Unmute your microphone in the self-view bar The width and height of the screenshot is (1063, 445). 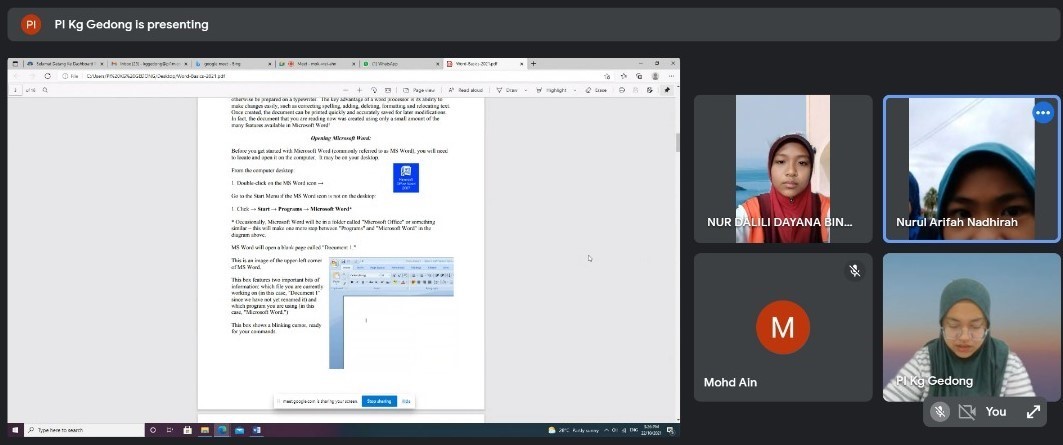pos(939,411)
